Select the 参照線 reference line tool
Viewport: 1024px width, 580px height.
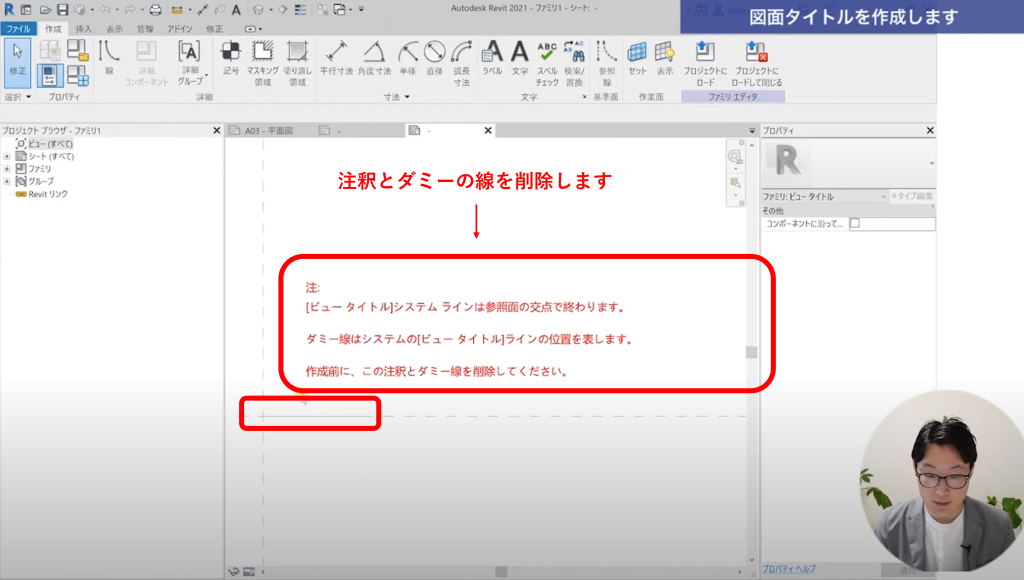tap(606, 62)
